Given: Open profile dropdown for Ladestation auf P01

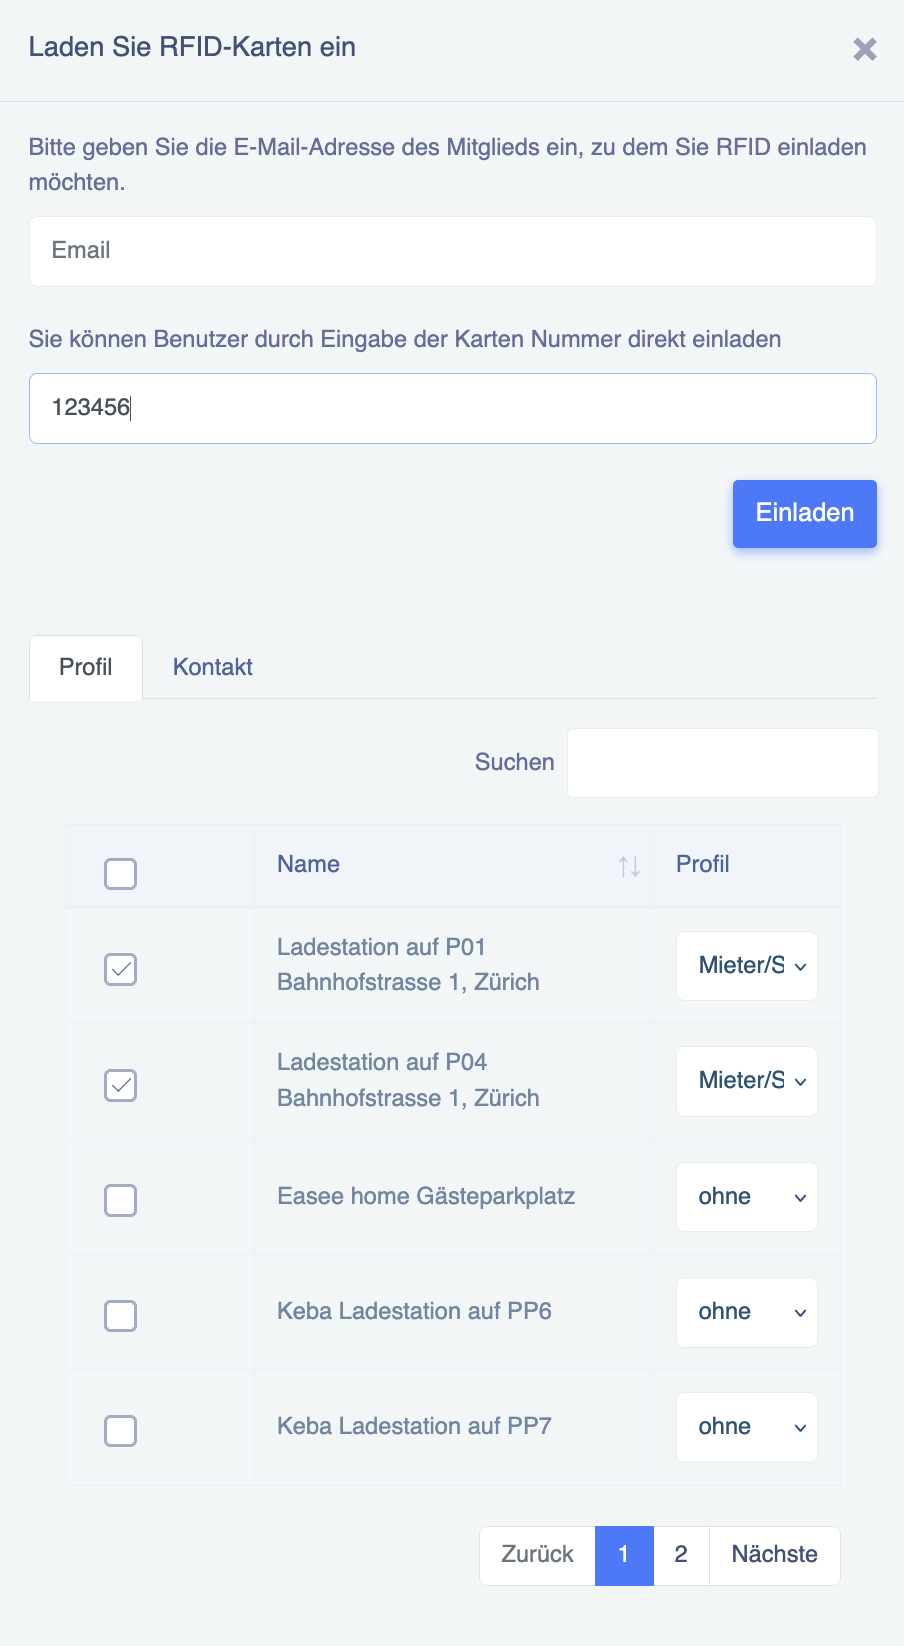Looking at the screenshot, I should pyautogui.click(x=747, y=966).
